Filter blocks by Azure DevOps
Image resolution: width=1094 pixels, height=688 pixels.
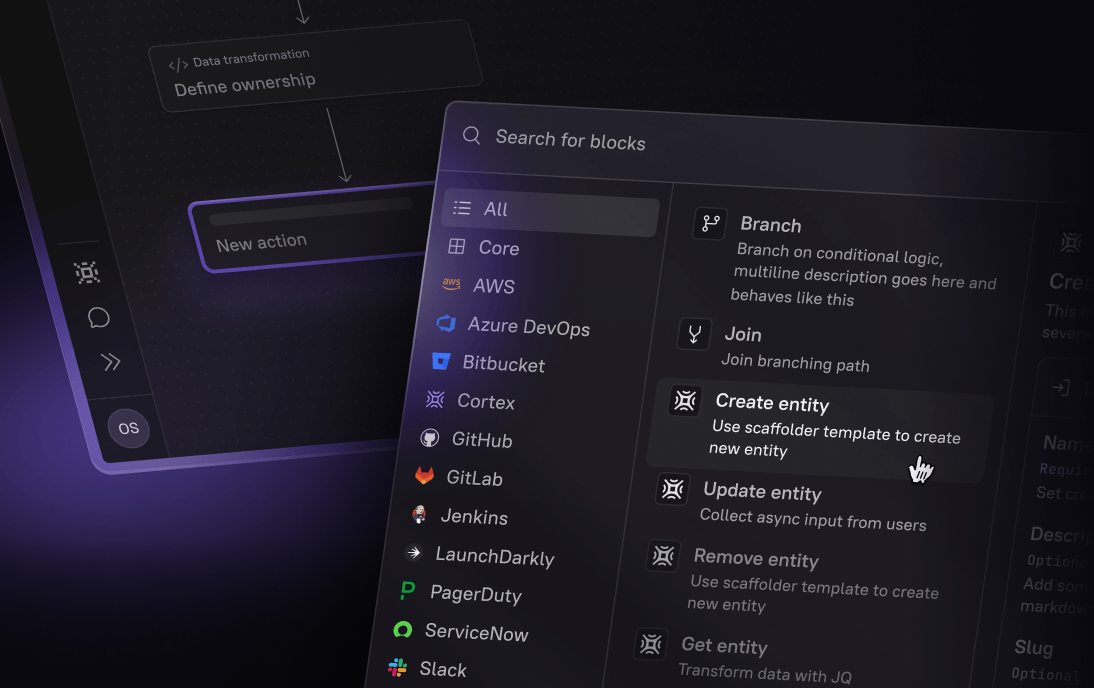click(x=527, y=327)
